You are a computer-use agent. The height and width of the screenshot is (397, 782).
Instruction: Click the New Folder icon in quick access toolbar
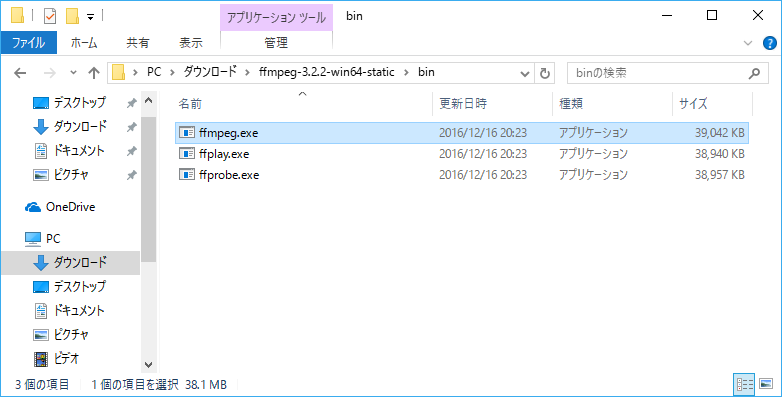click(73, 16)
